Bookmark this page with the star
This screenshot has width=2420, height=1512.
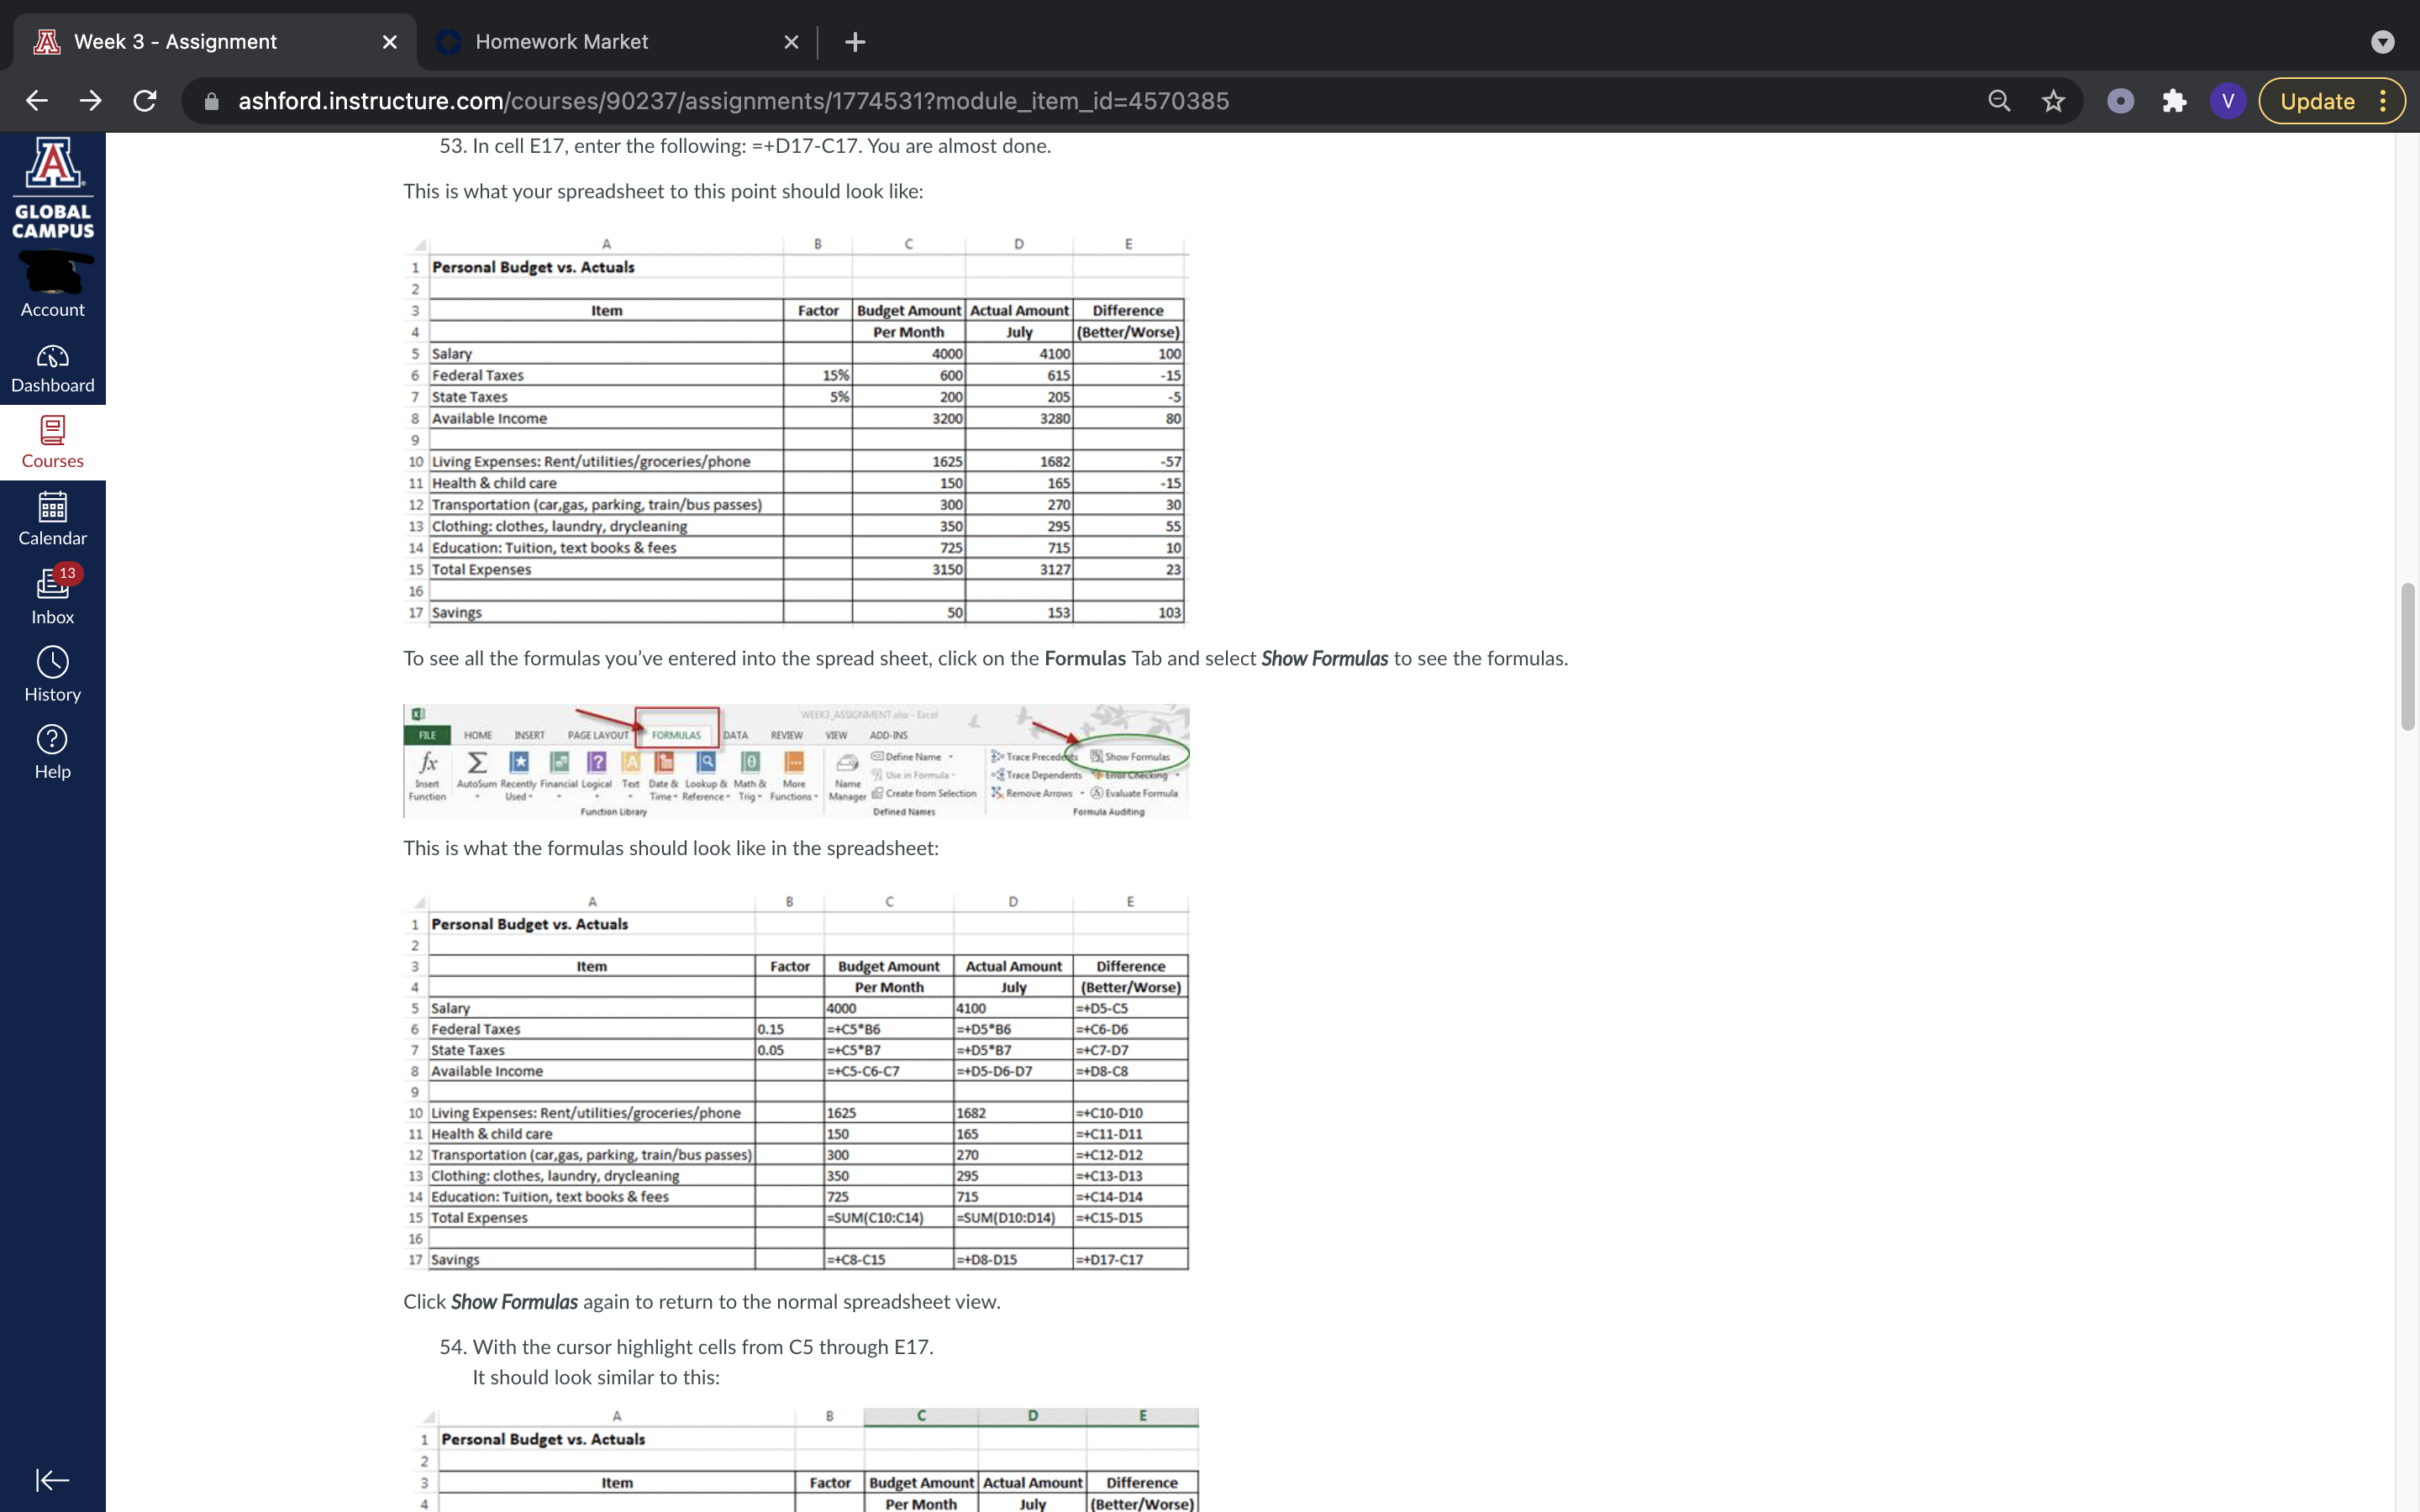2053,101
